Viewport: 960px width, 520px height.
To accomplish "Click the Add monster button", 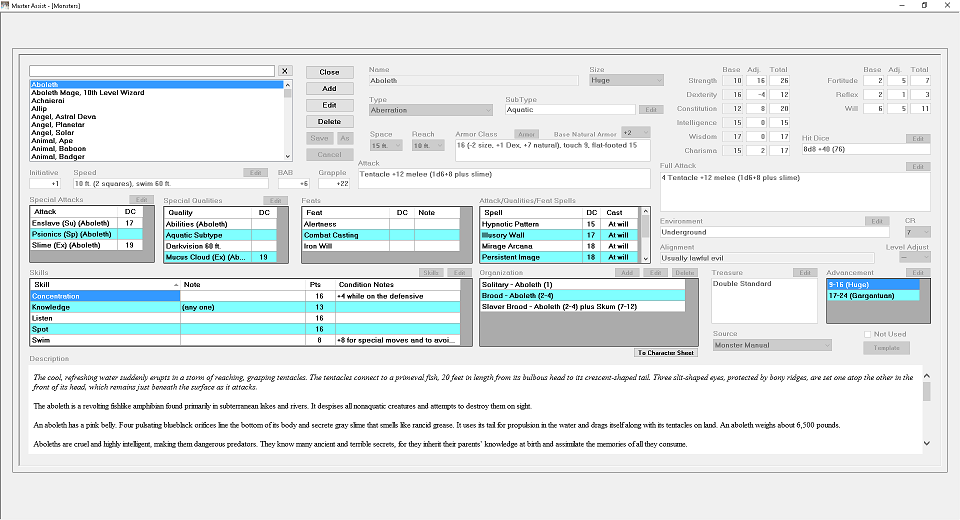I will pos(329,89).
